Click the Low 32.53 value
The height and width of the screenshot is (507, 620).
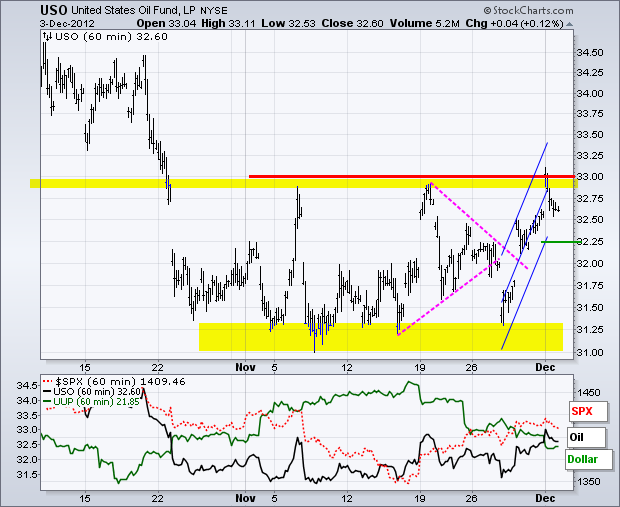point(289,23)
